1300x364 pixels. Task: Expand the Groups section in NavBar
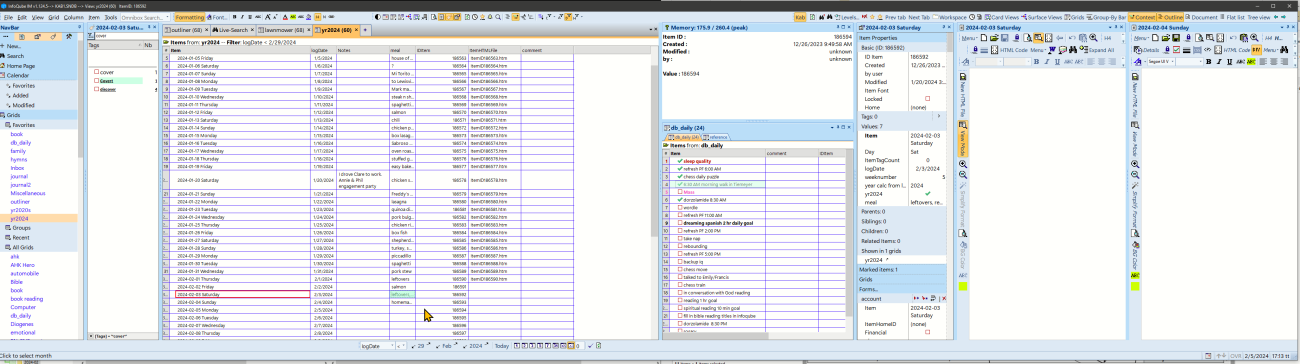click(x=20, y=227)
